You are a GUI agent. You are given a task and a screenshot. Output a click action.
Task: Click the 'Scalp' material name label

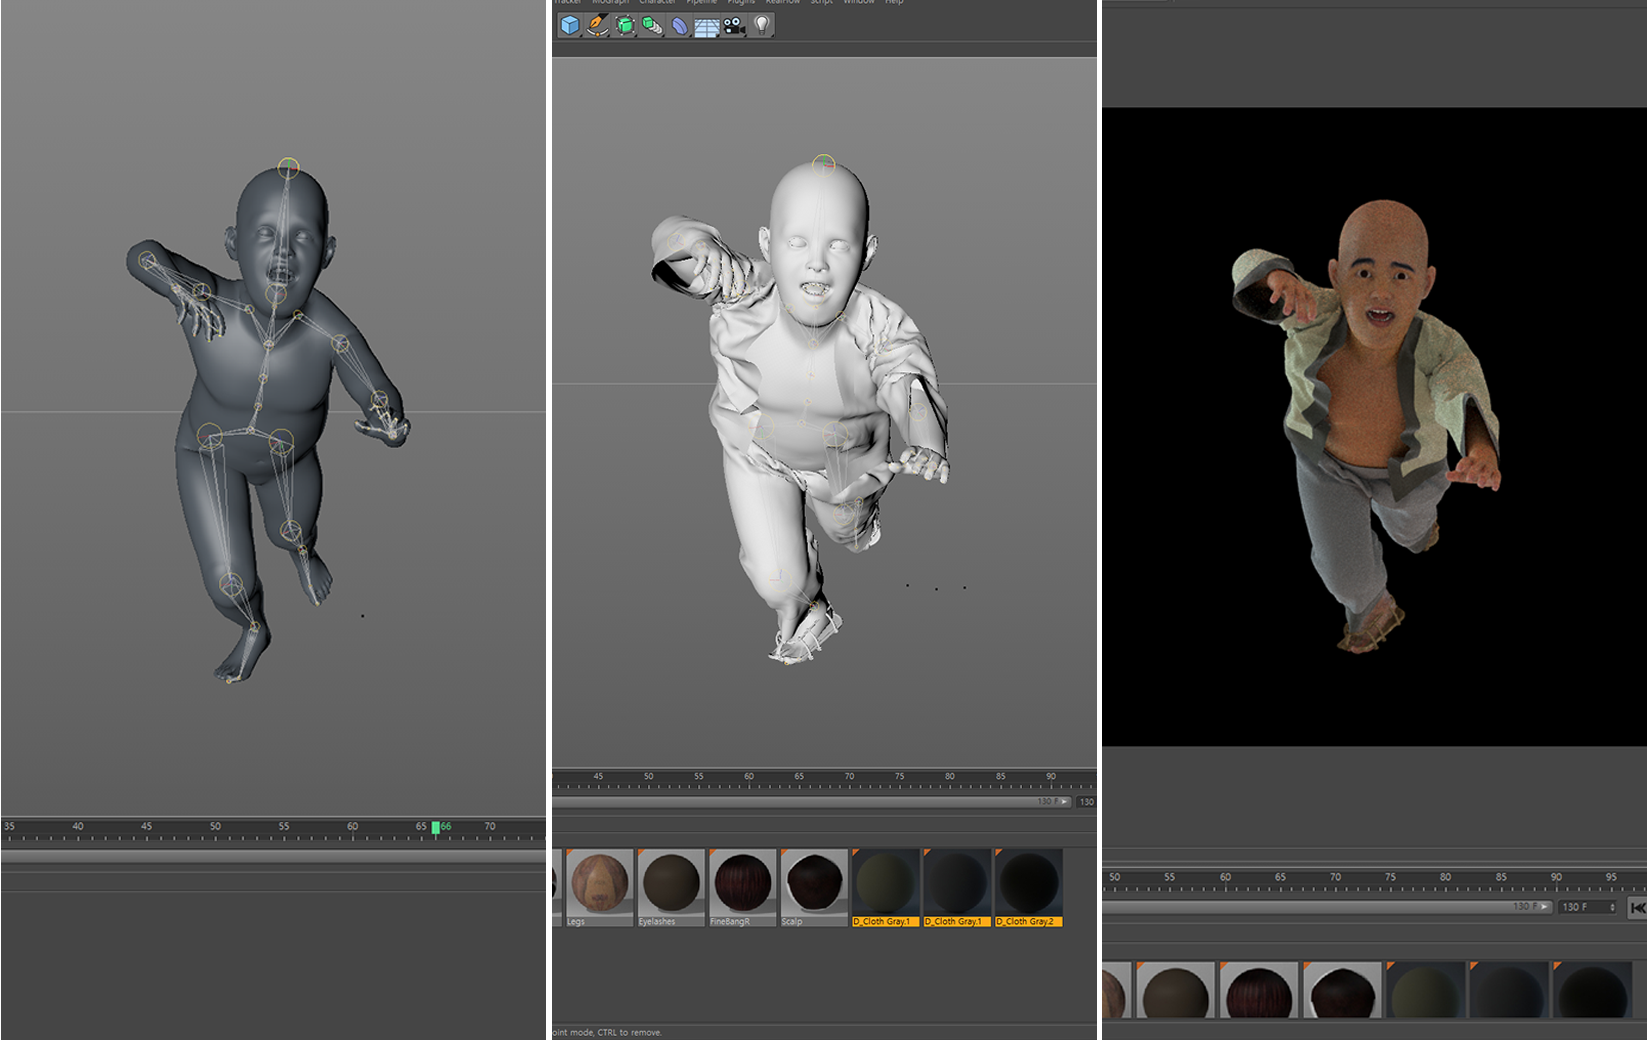point(792,922)
